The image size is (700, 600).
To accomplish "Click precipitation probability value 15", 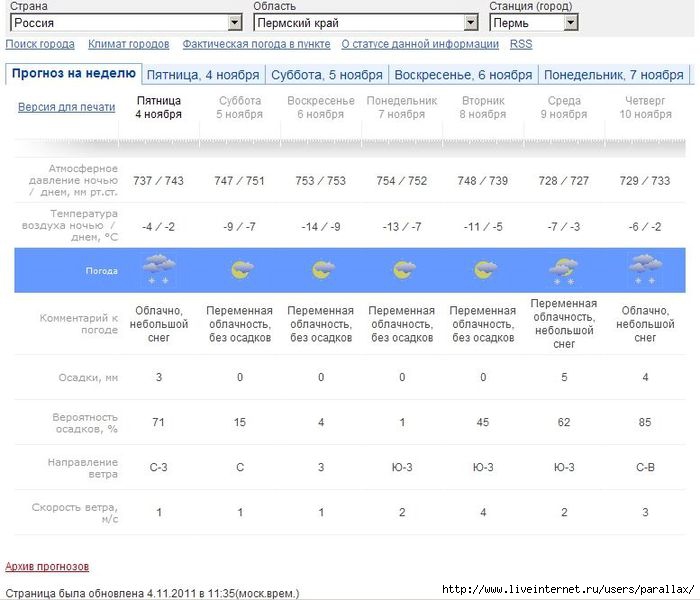I will [x=240, y=422].
